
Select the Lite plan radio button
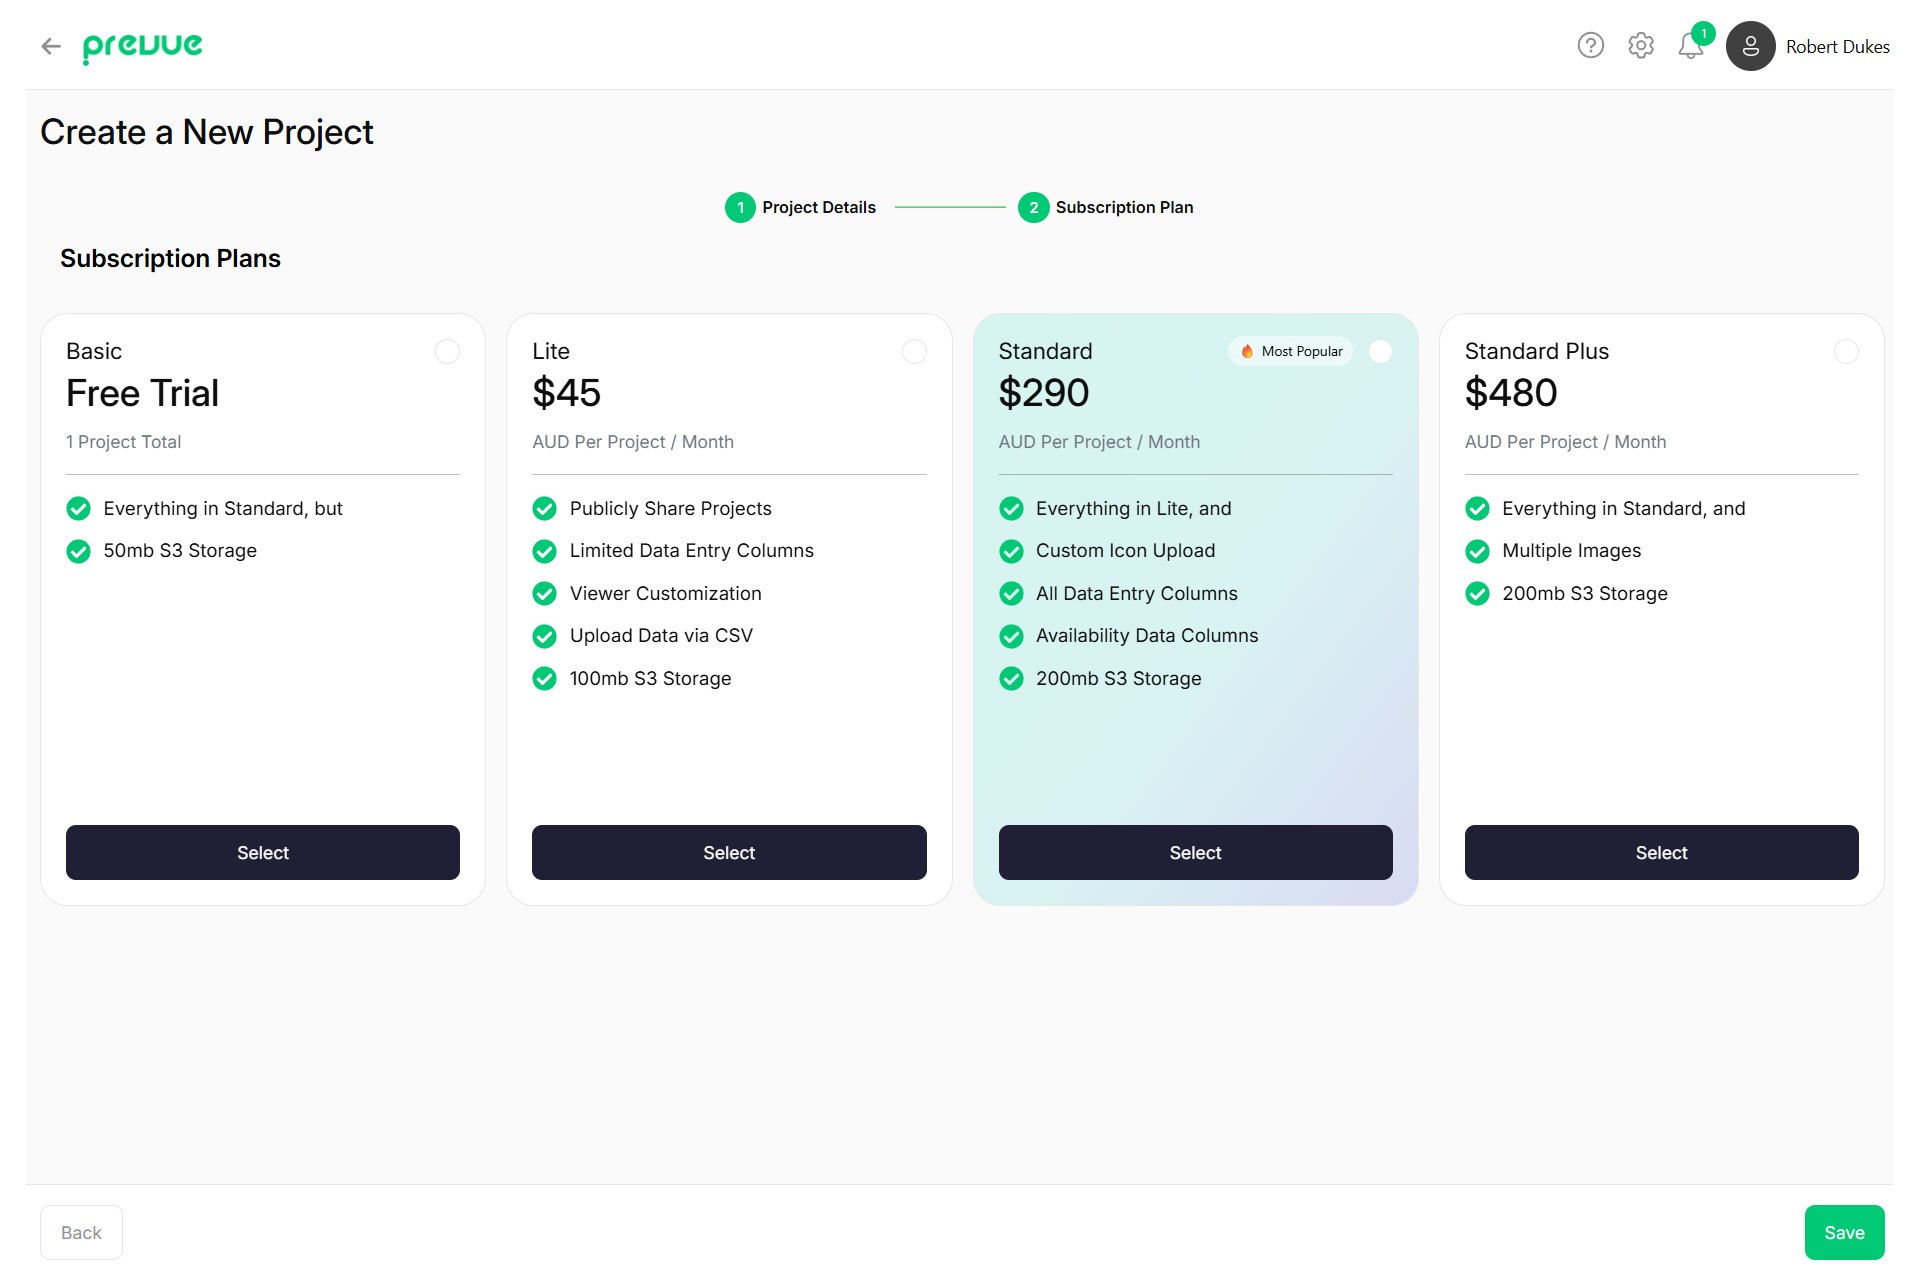914,351
